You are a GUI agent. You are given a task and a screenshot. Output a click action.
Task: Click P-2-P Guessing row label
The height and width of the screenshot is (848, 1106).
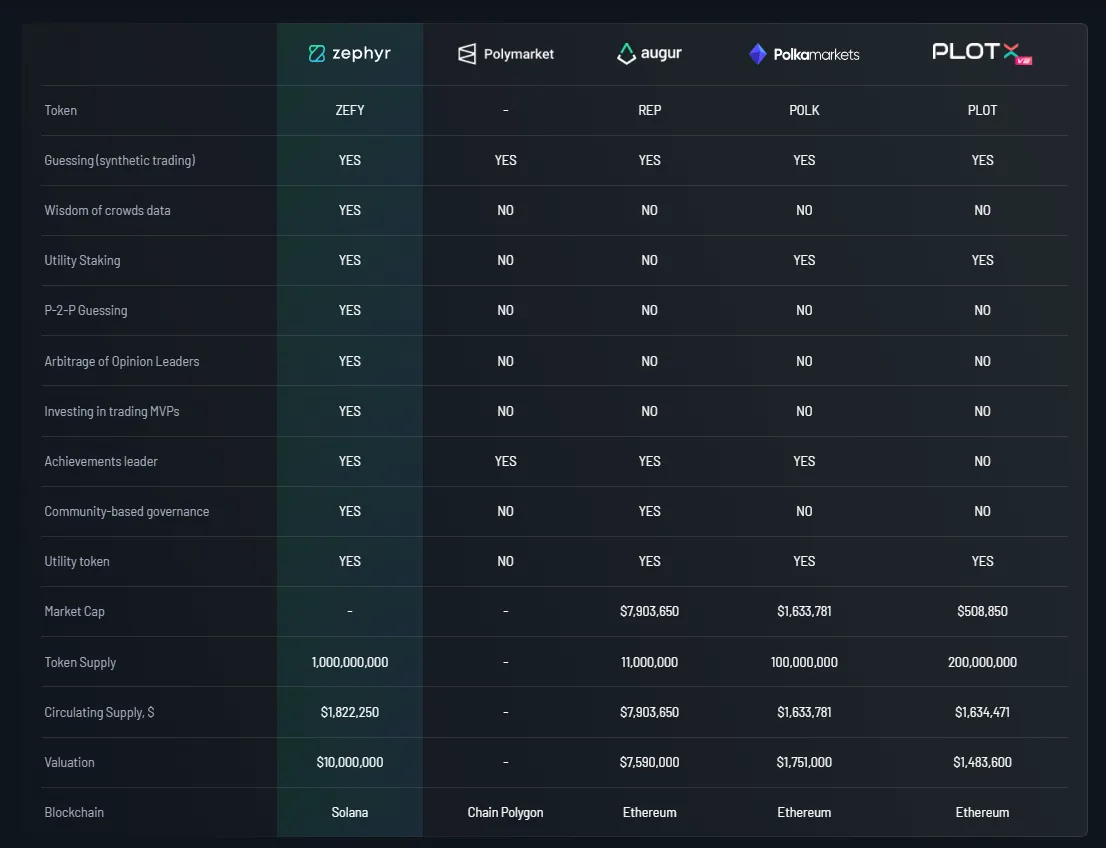tap(86, 310)
